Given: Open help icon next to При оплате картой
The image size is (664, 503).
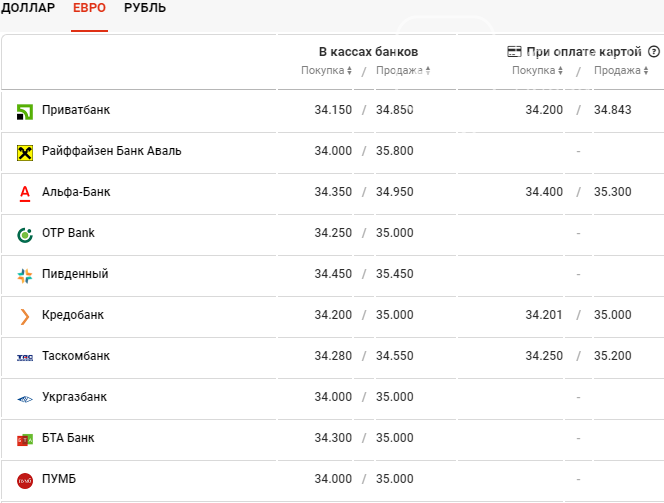Looking at the screenshot, I should [x=654, y=51].
